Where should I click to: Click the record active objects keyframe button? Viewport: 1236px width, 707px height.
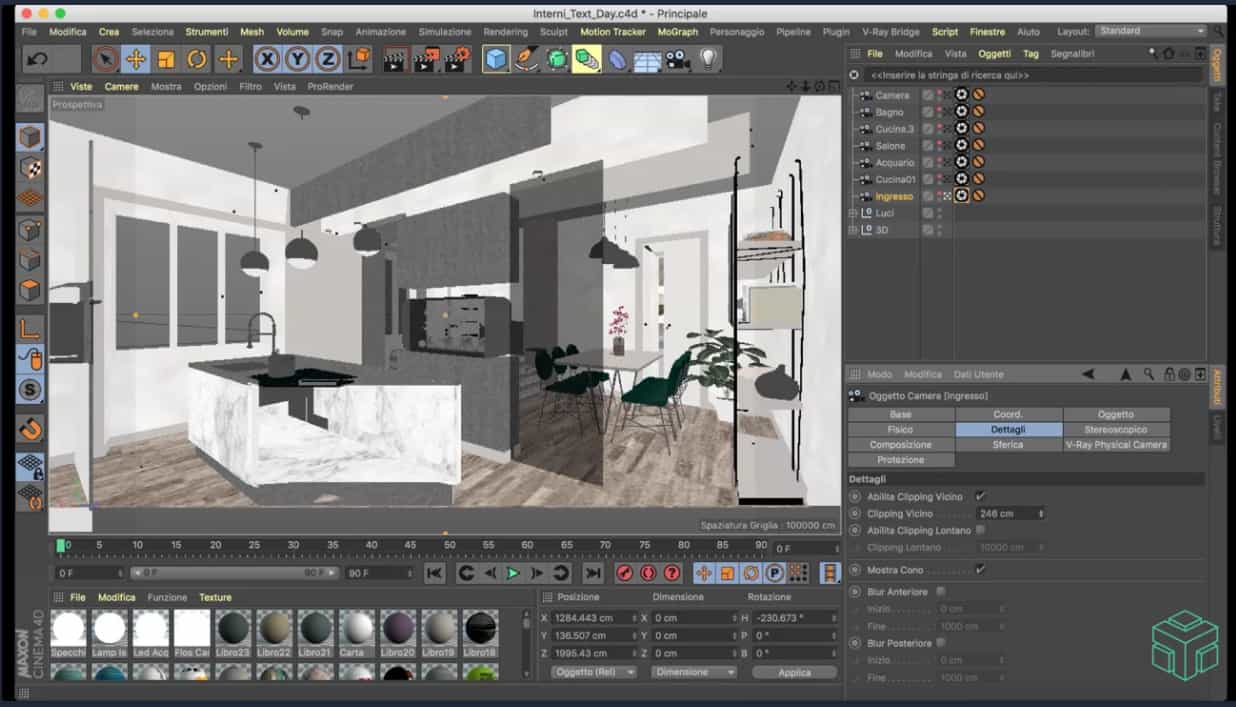coord(624,573)
